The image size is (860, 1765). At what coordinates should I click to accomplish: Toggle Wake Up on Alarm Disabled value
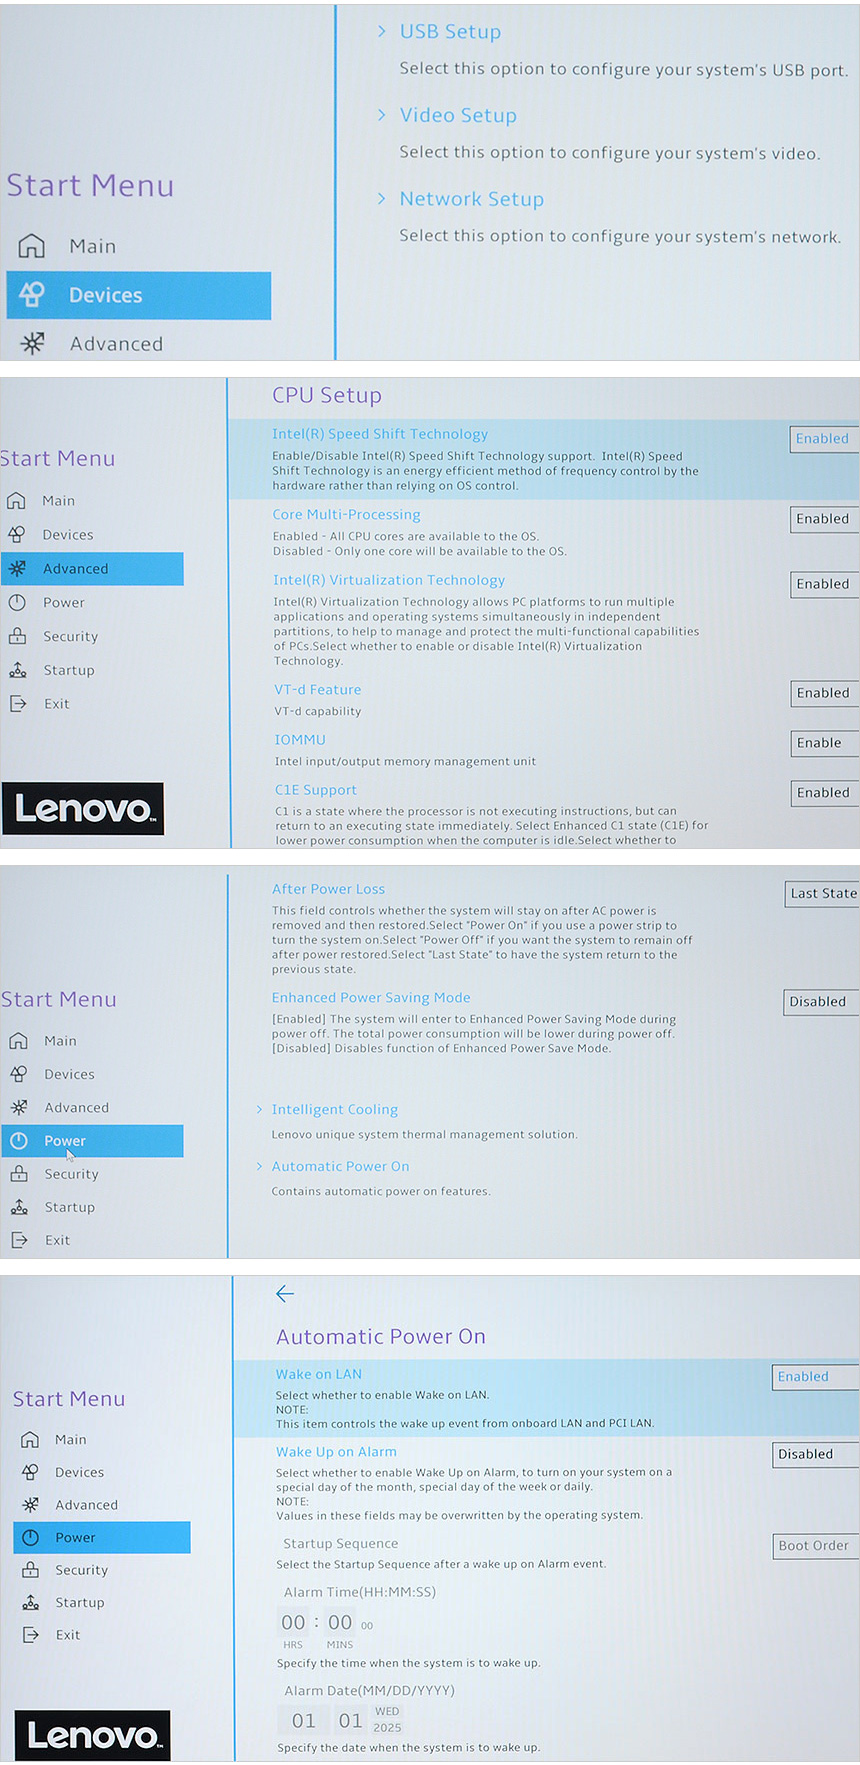[x=814, y=1454]
